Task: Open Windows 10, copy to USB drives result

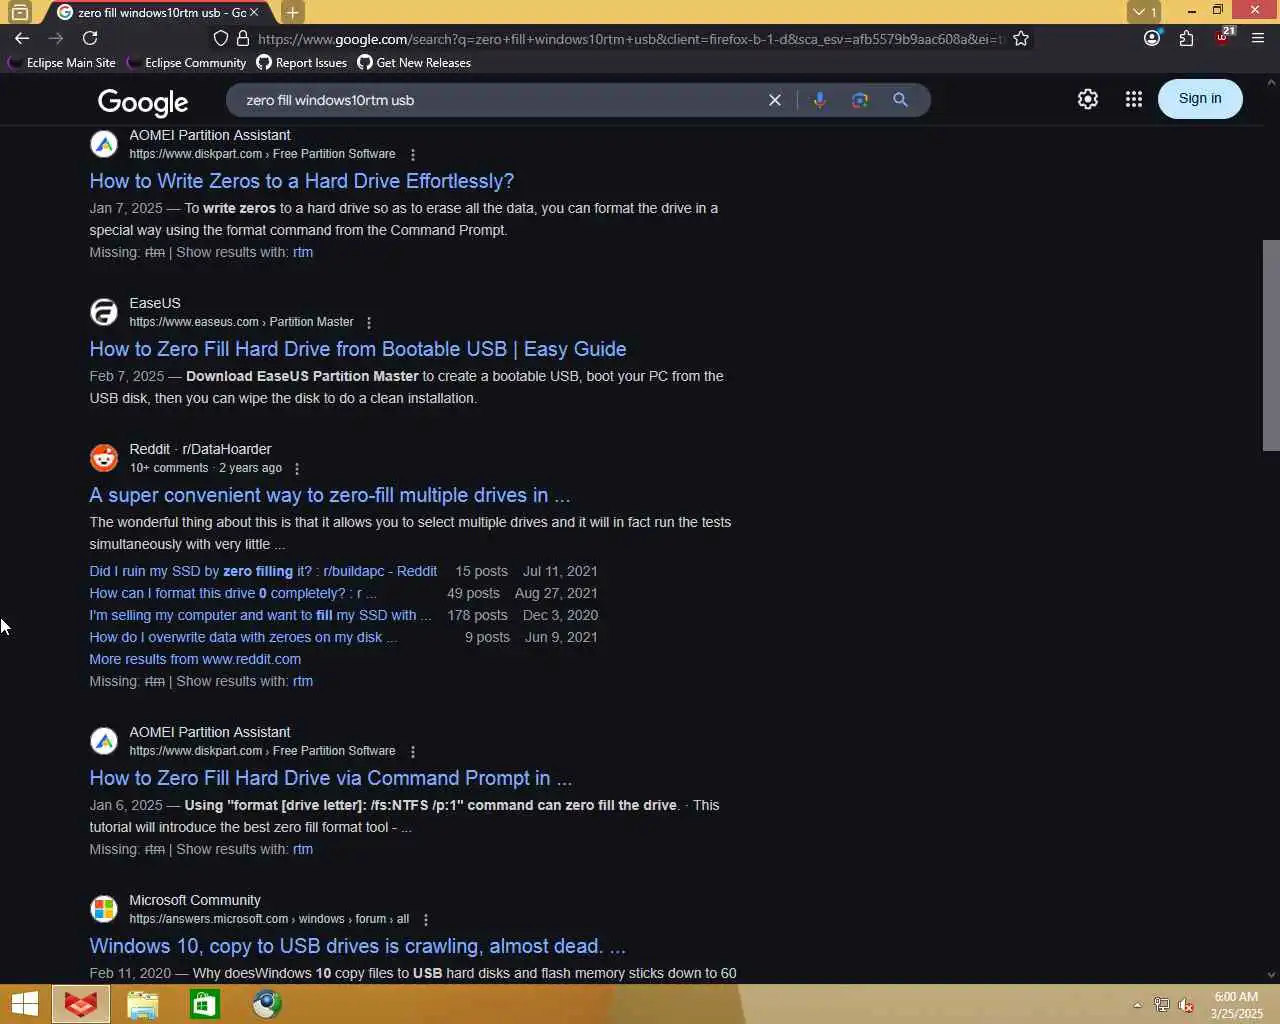Action: point(357,946)
